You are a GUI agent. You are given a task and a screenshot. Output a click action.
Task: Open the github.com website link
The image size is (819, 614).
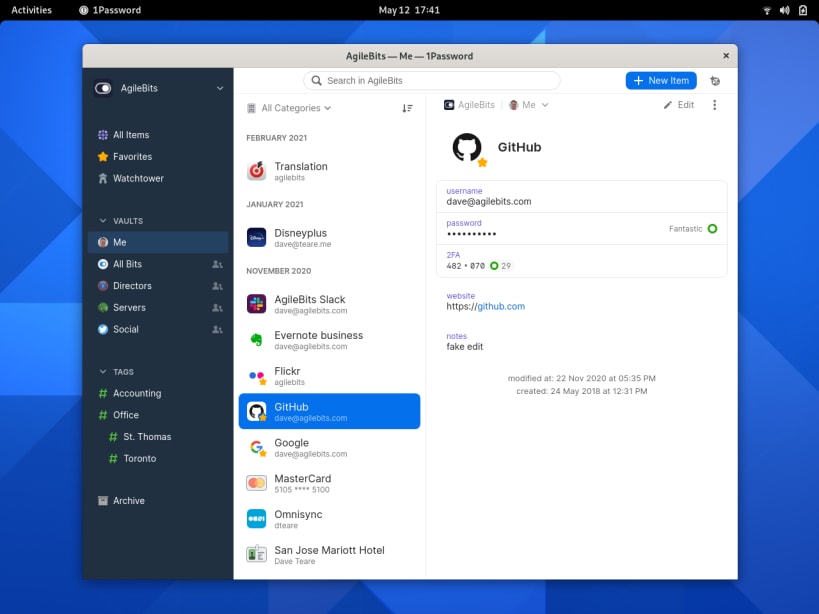(501, 306)
